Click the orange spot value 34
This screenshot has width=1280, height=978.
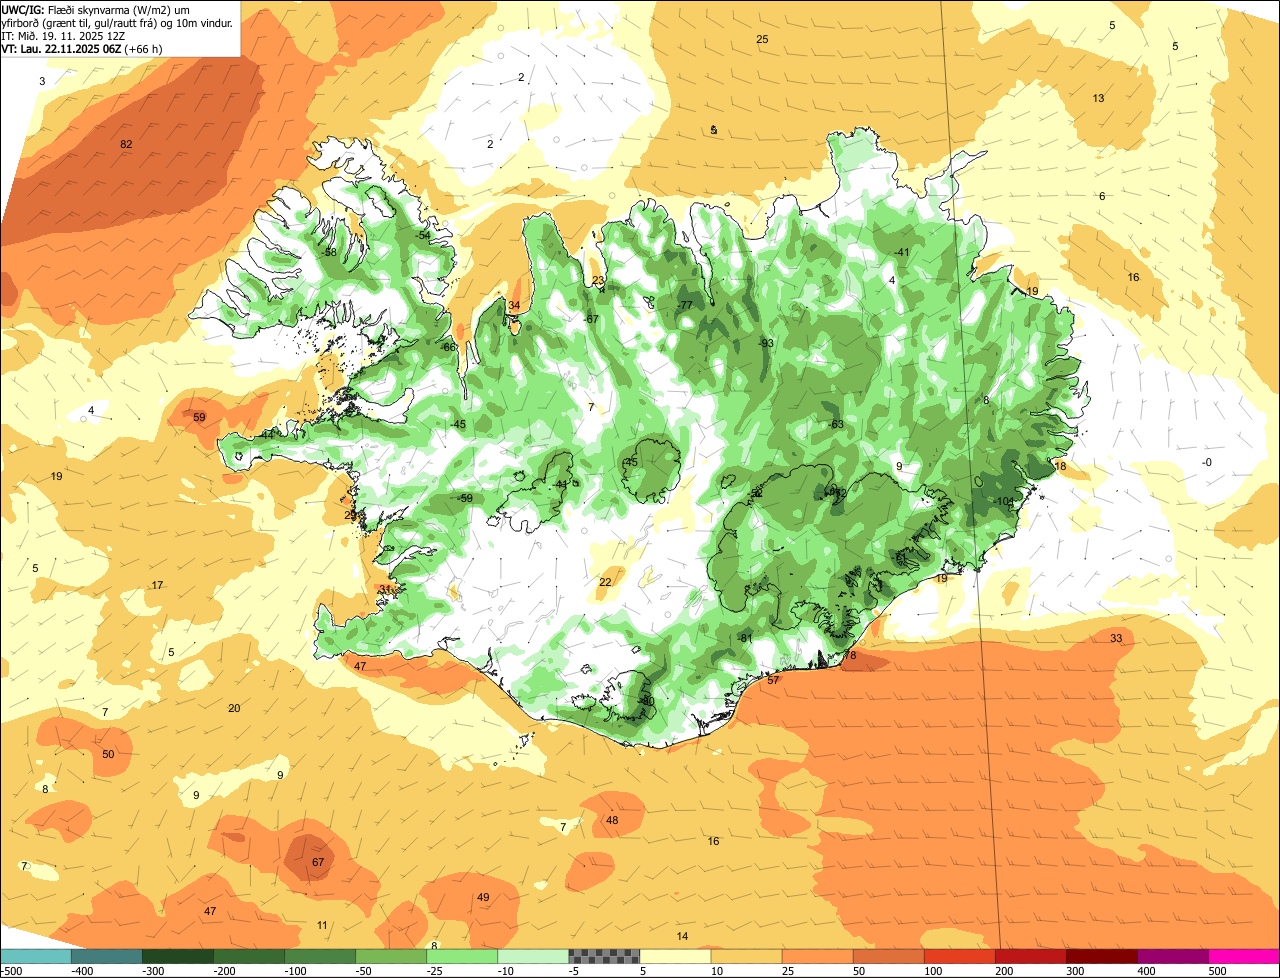514,306
